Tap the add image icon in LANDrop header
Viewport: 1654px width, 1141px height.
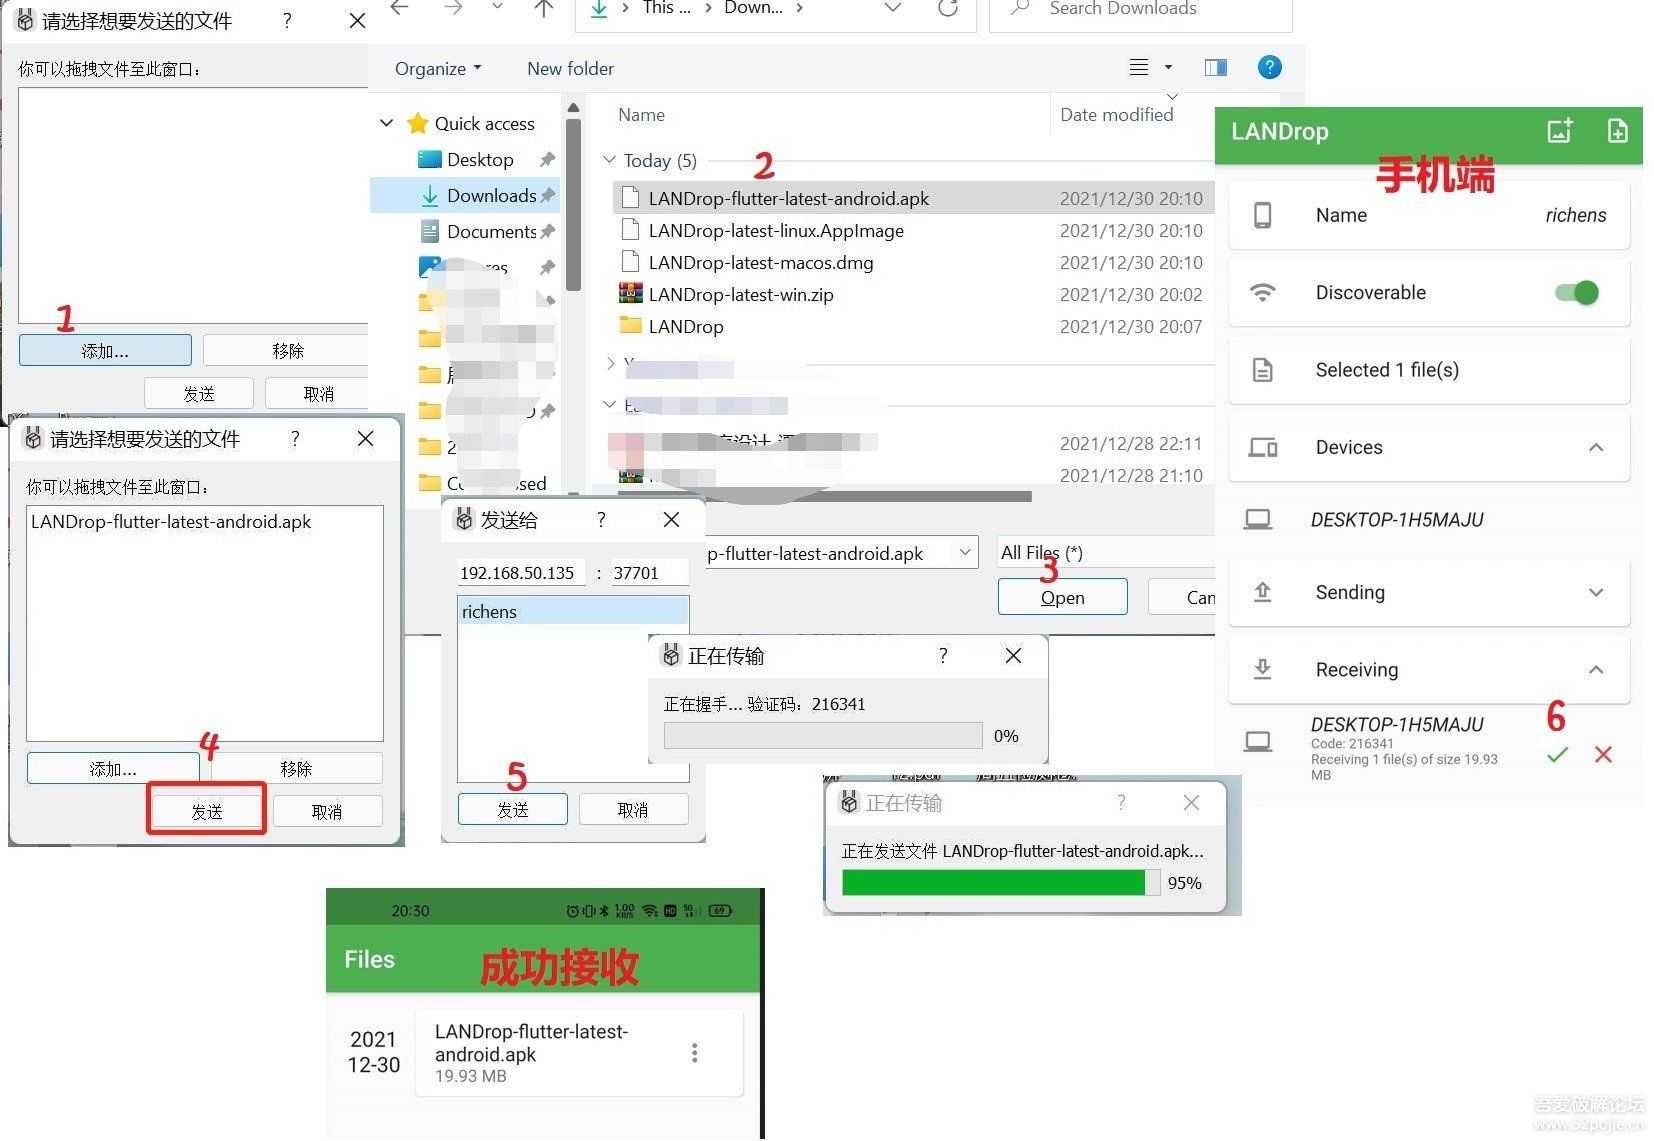[x=1559, y=131]
